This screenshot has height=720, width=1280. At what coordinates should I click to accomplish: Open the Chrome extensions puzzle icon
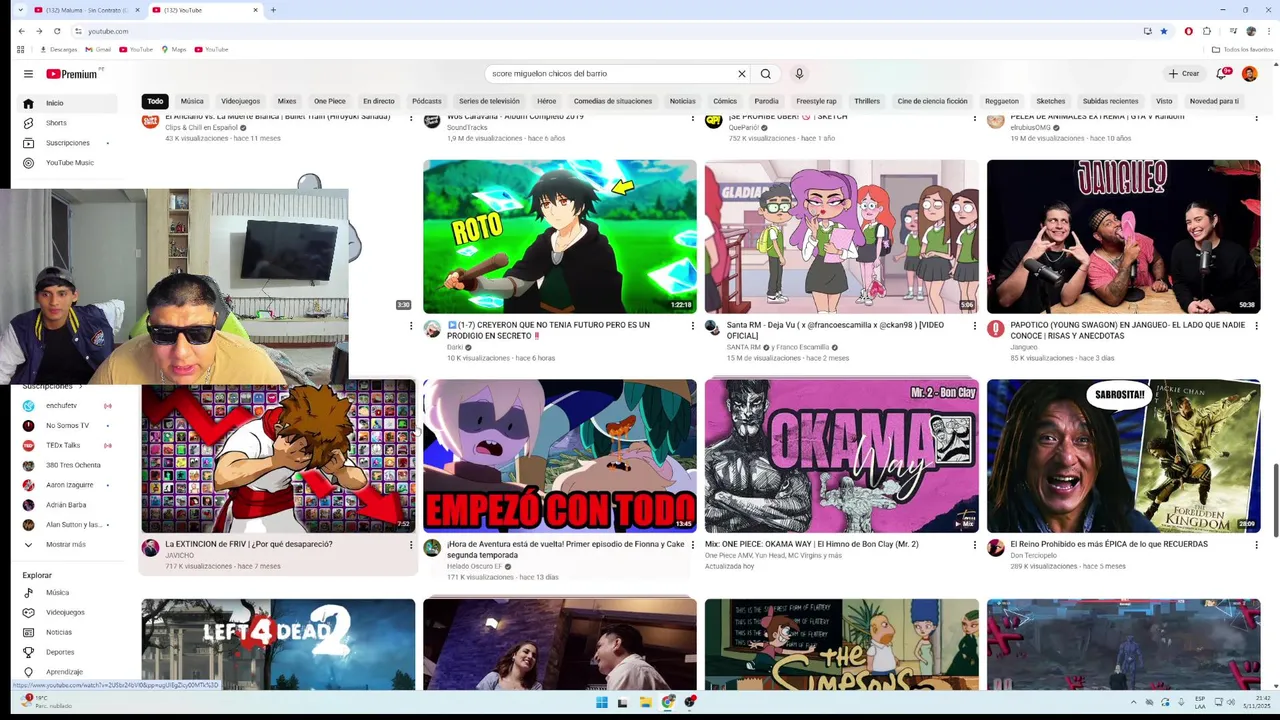point(1207,31)
